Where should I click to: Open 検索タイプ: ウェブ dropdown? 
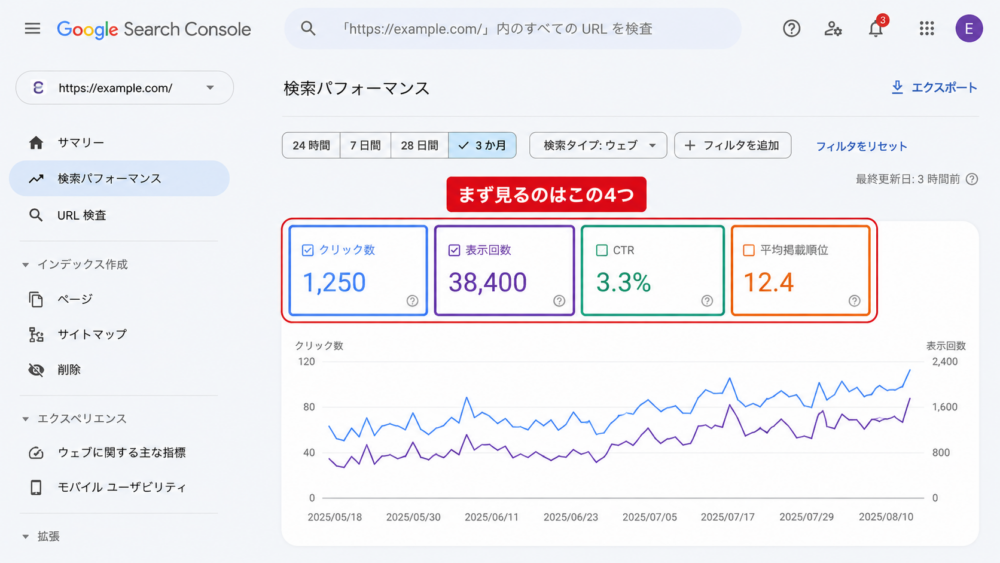[x=598, y=145]
